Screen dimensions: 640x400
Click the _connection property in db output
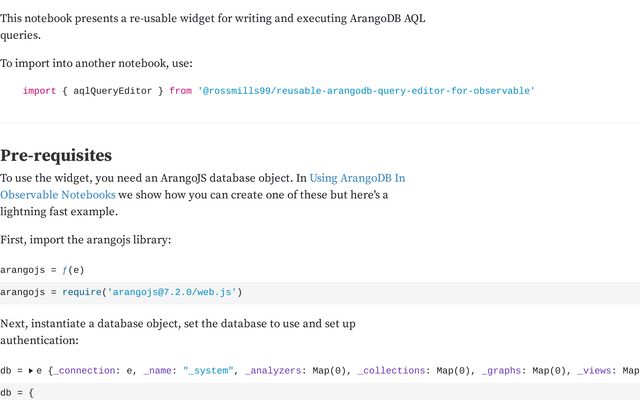84,371
